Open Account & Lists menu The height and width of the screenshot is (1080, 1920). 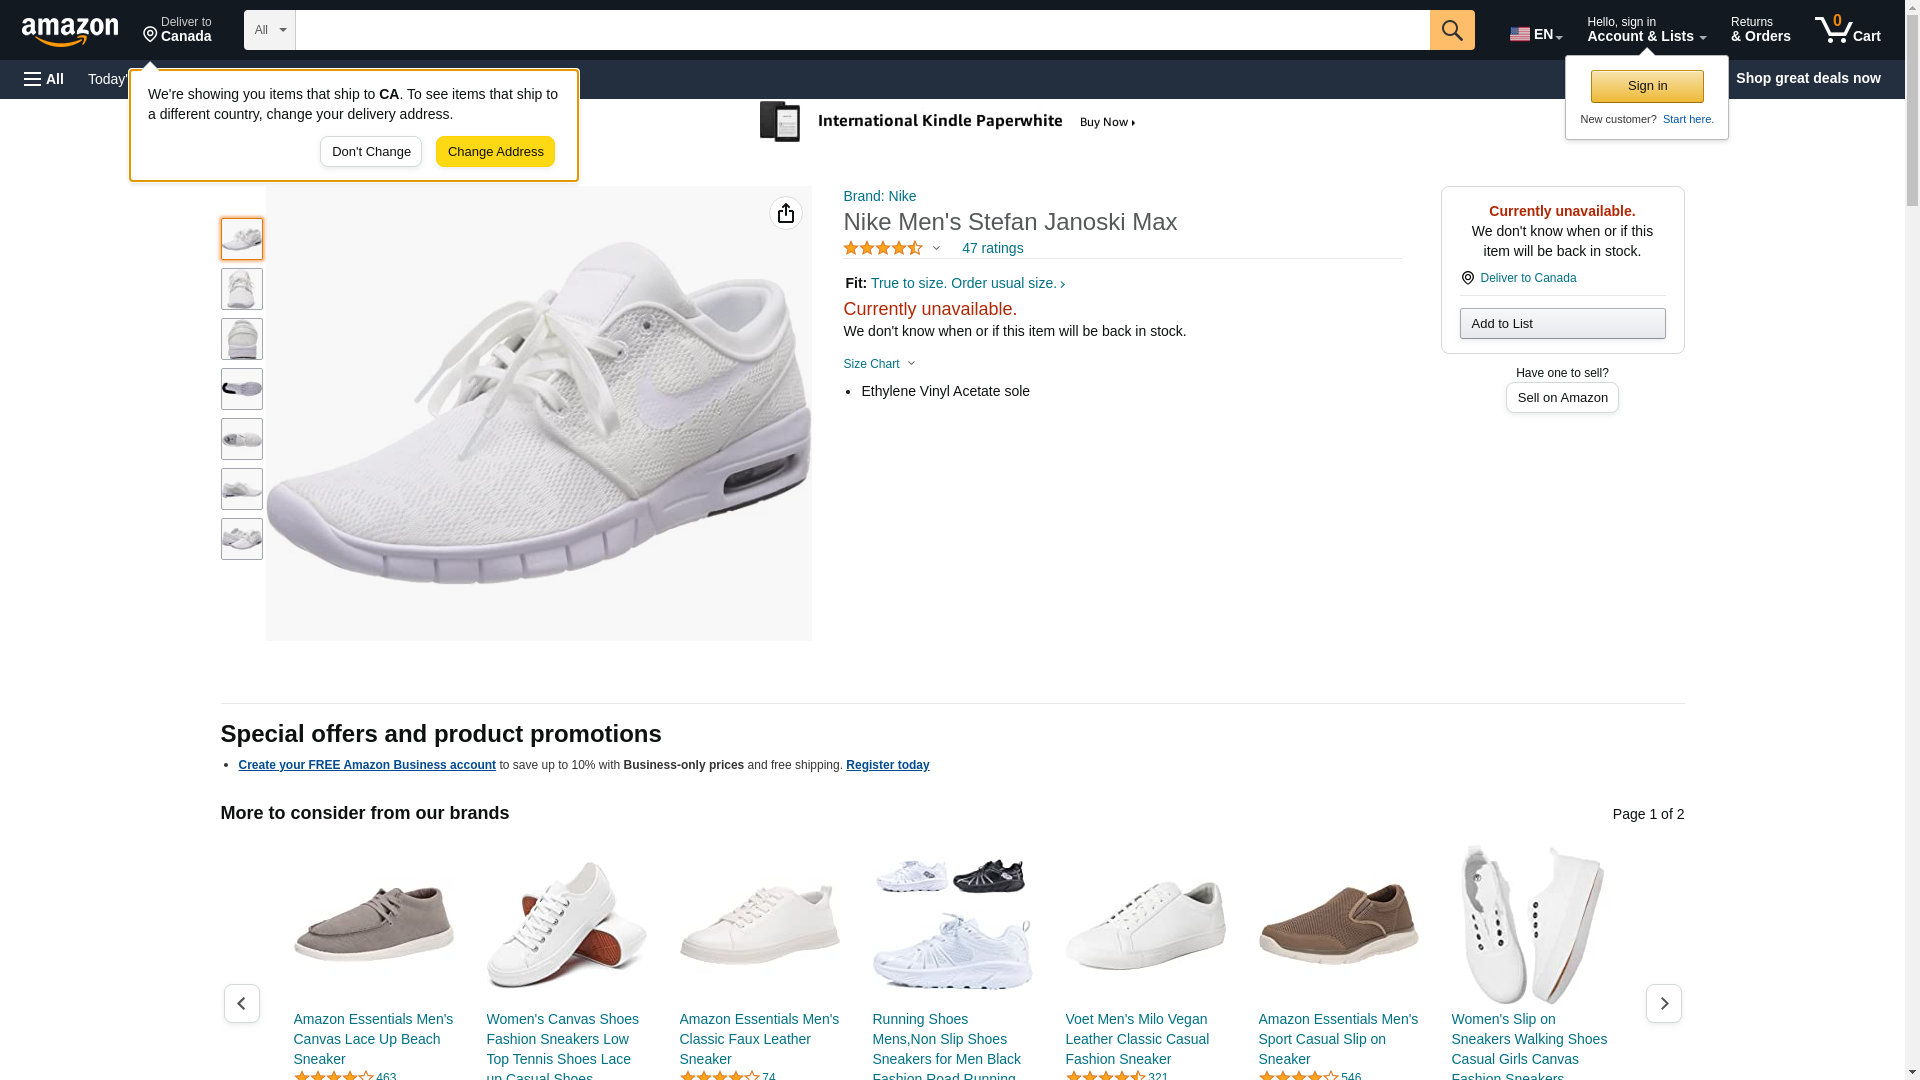1646,30
